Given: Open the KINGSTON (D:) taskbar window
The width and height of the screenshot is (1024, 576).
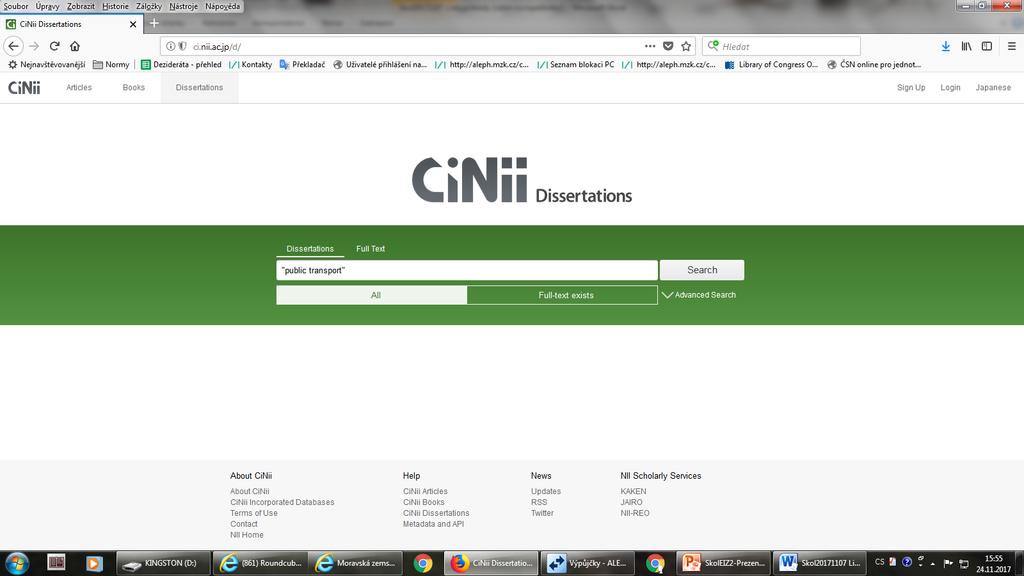Looking at the screenshot, I should [164, 563].
